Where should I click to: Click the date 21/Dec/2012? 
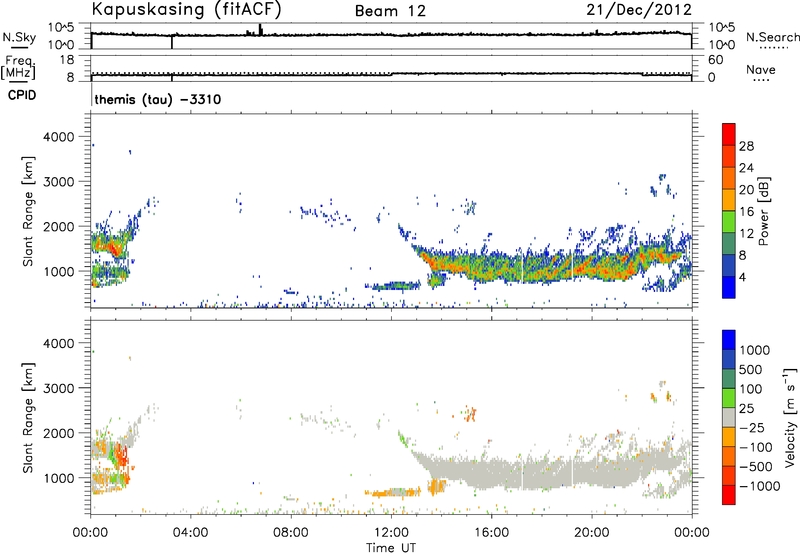click(x=639, y=9)
